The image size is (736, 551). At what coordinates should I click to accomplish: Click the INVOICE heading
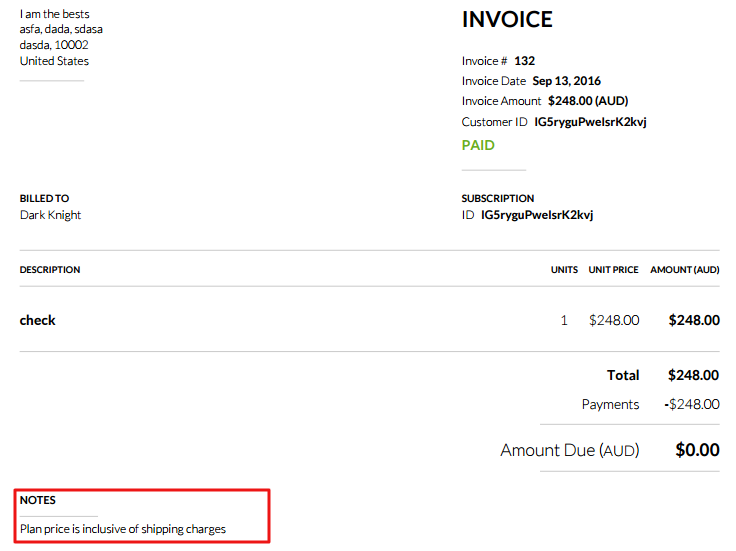(507, 20)
